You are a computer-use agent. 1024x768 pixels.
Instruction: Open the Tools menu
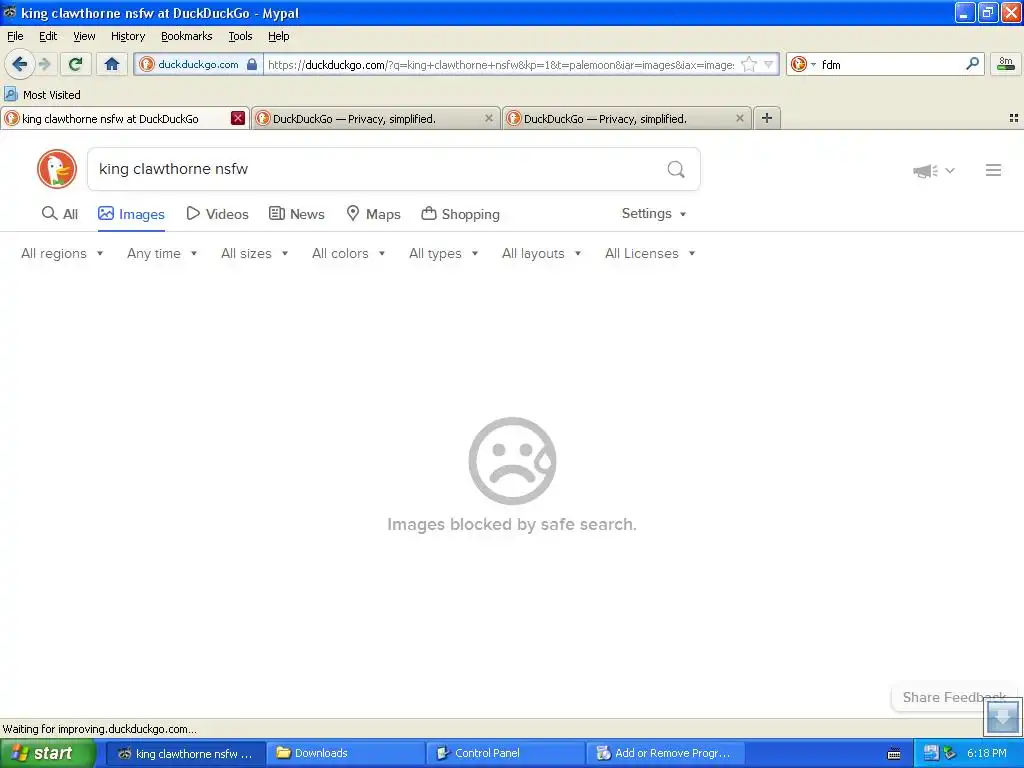click(x=240, y=36)
